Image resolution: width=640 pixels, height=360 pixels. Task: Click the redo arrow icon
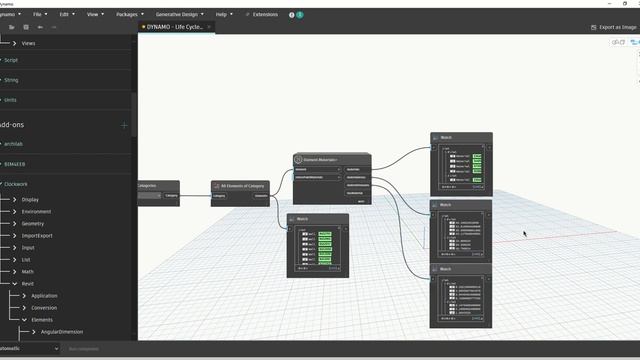(54, 27)
